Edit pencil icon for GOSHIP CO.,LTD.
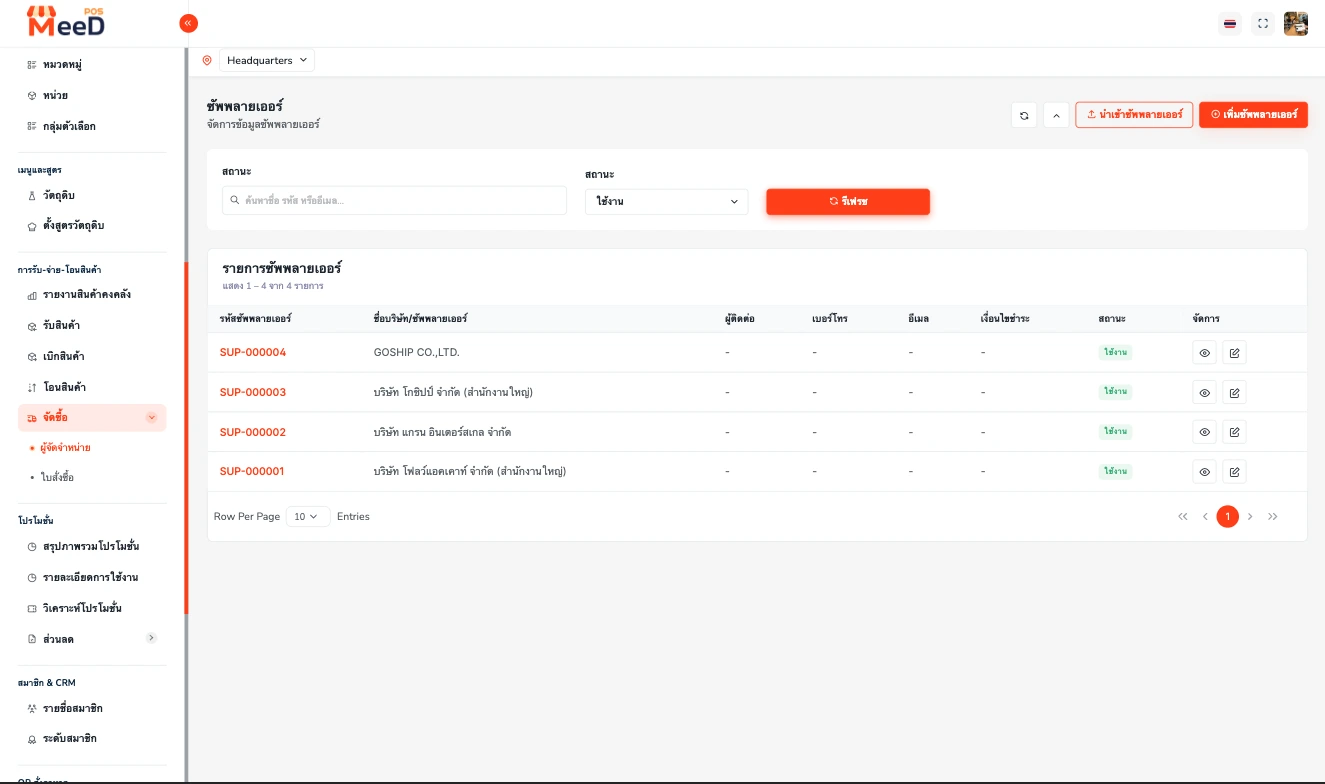 coord(1234,353)
